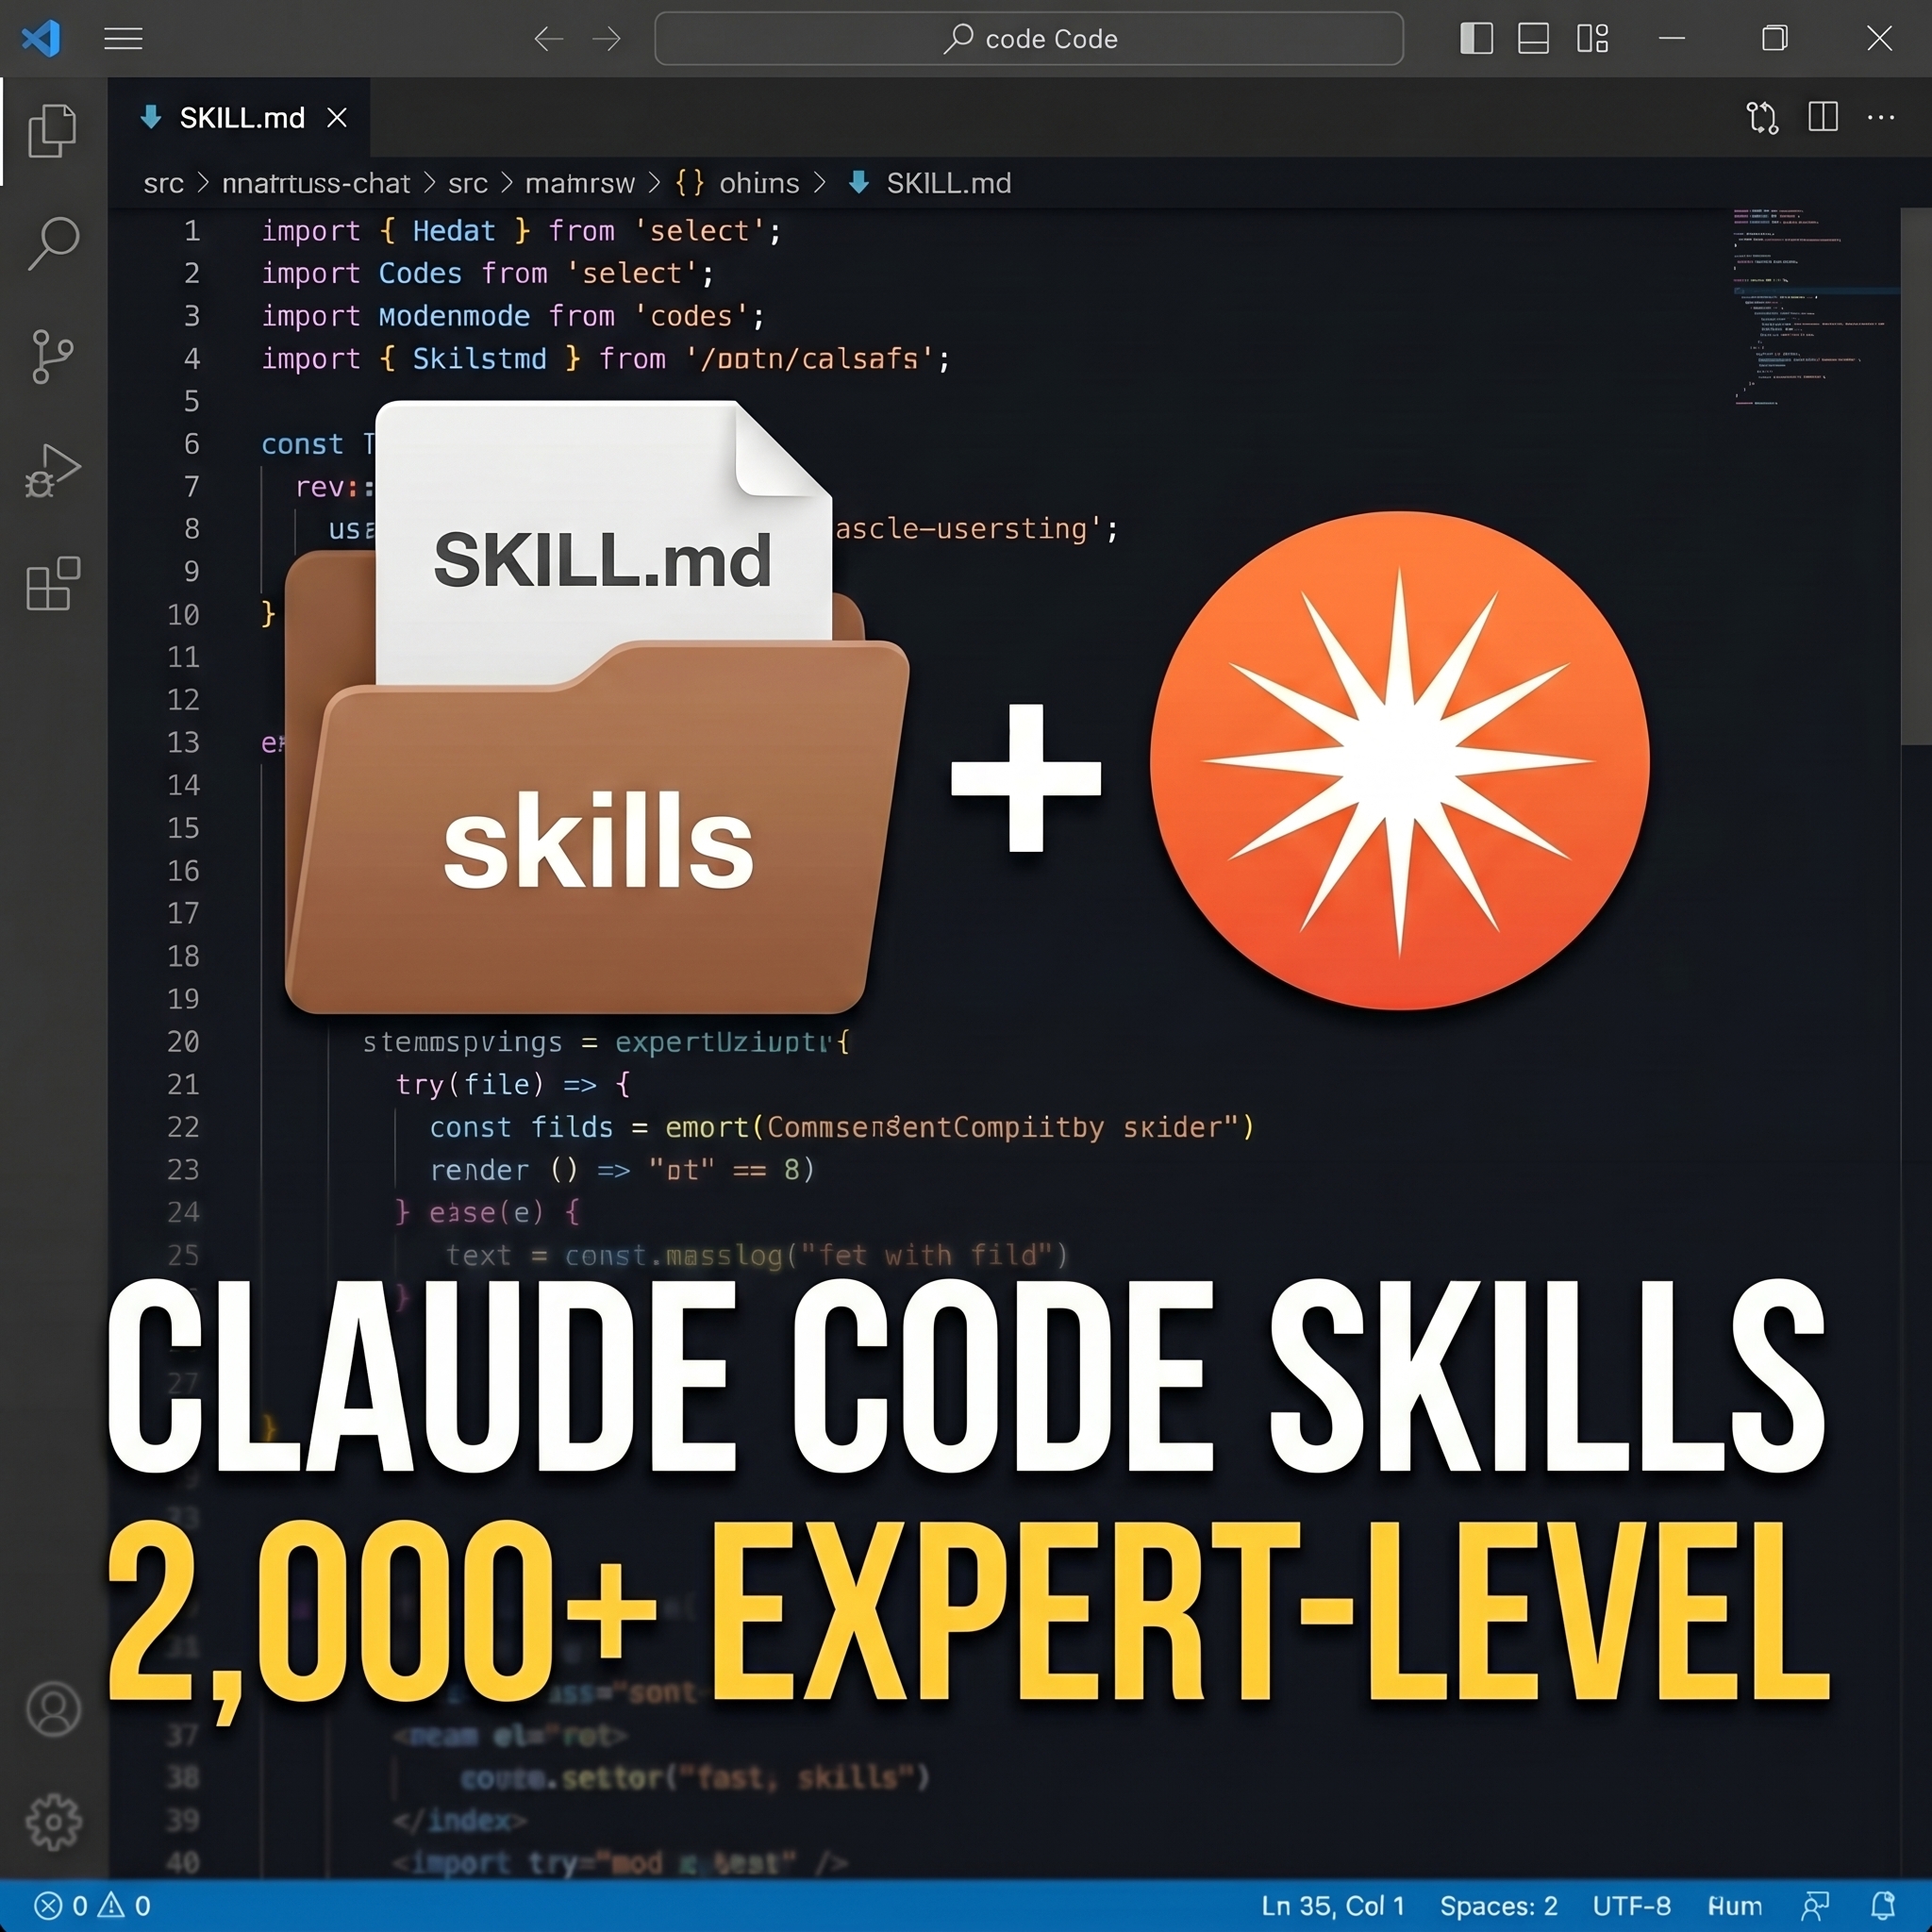The image size is (1932, 1932).
Task: Click the feedback icon in the status bar
Action: click(x=1815, y=1905)
